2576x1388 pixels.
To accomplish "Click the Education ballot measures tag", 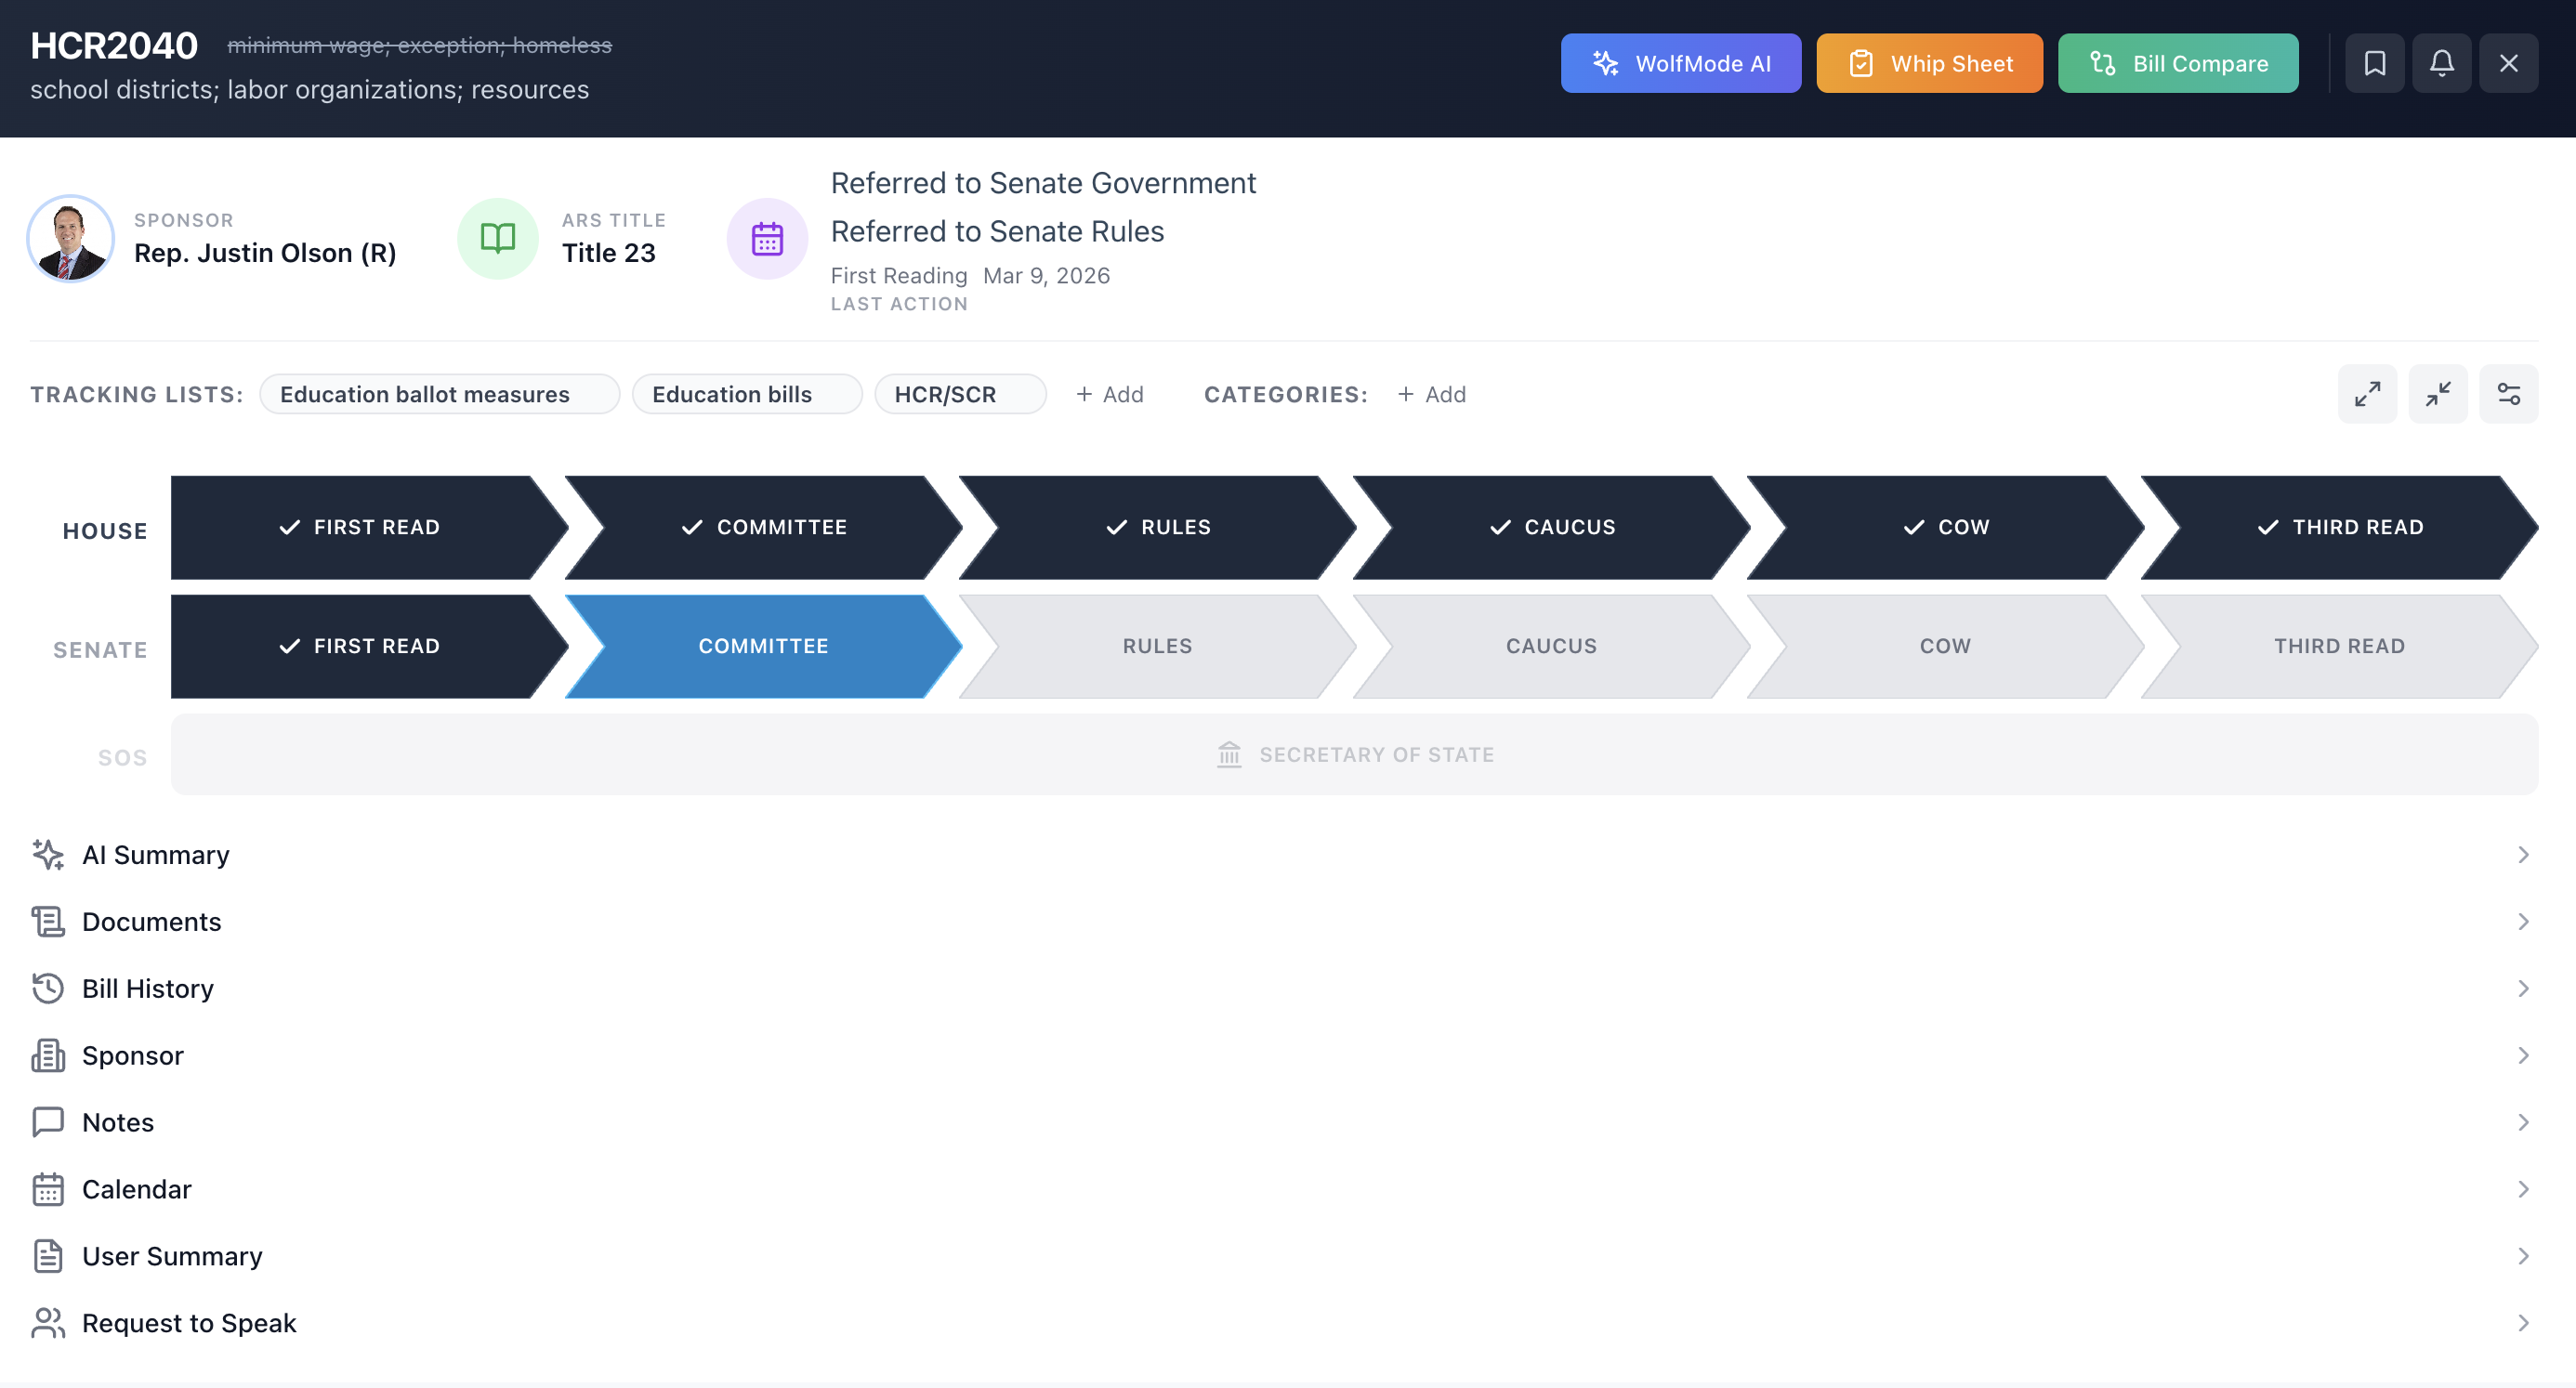I will (x=425, y=394).
